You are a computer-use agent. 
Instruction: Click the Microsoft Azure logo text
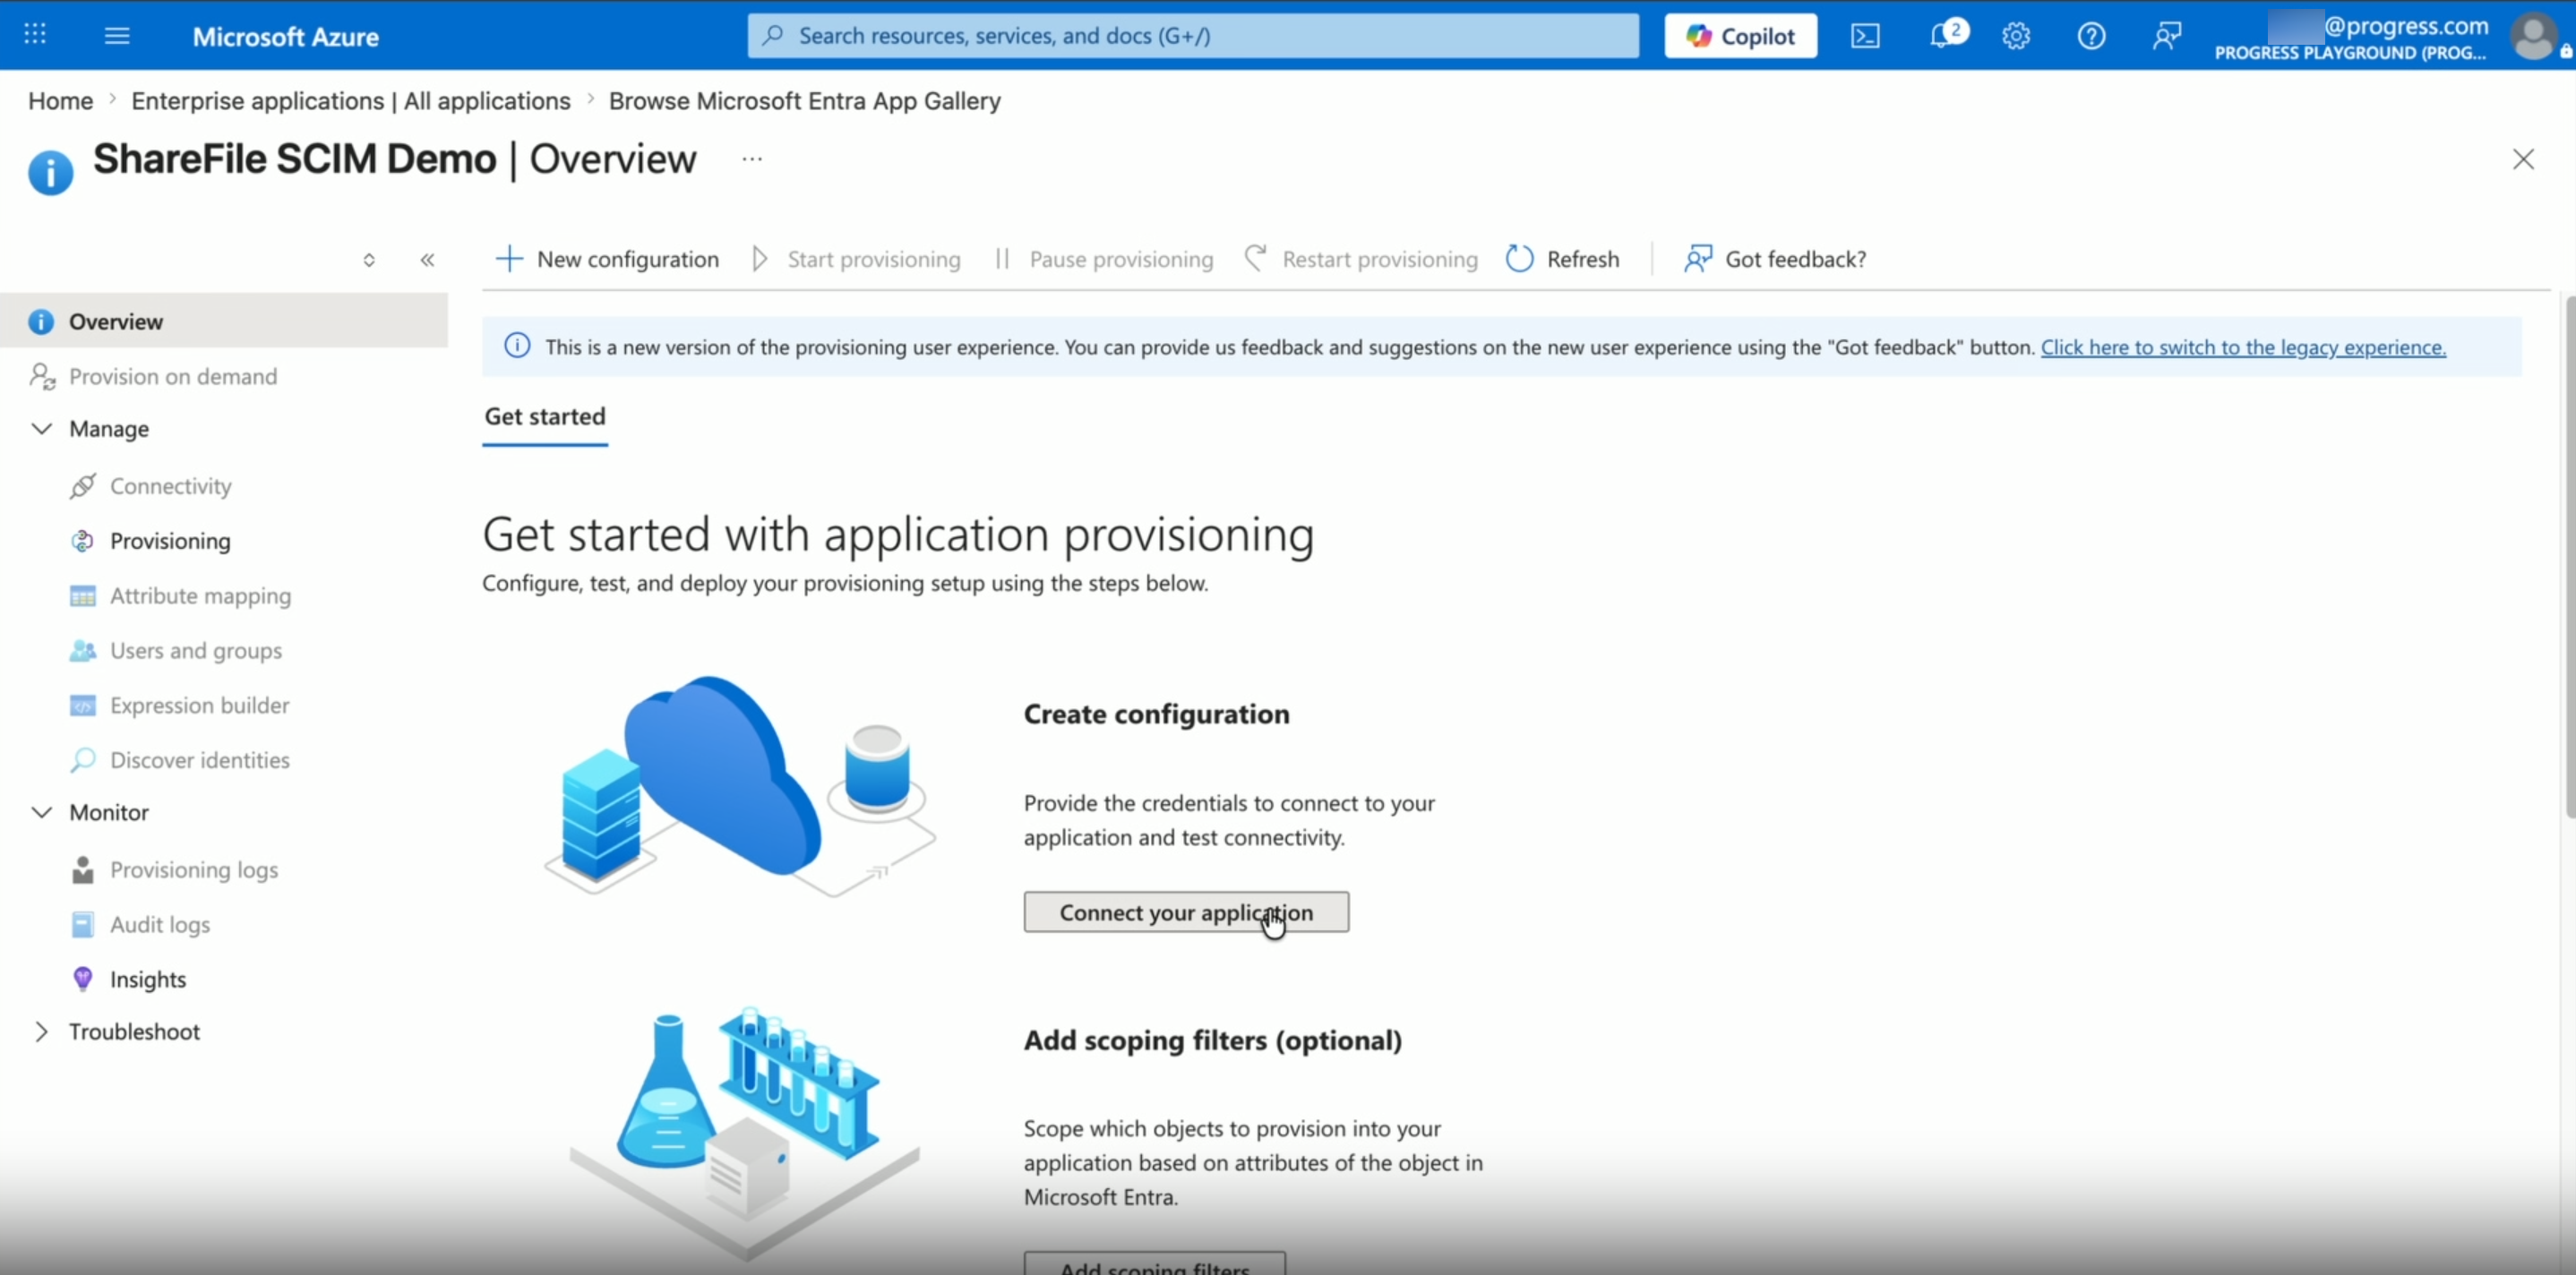coord(286,37)
